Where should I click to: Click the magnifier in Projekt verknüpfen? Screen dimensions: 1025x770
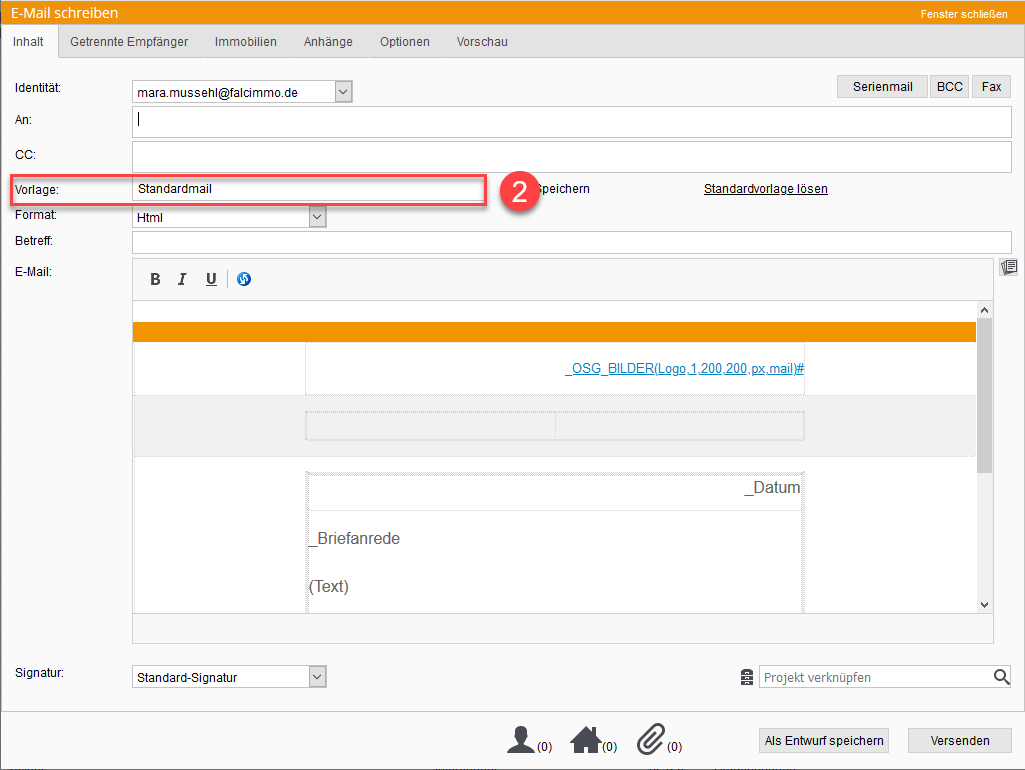[1001, 677]
